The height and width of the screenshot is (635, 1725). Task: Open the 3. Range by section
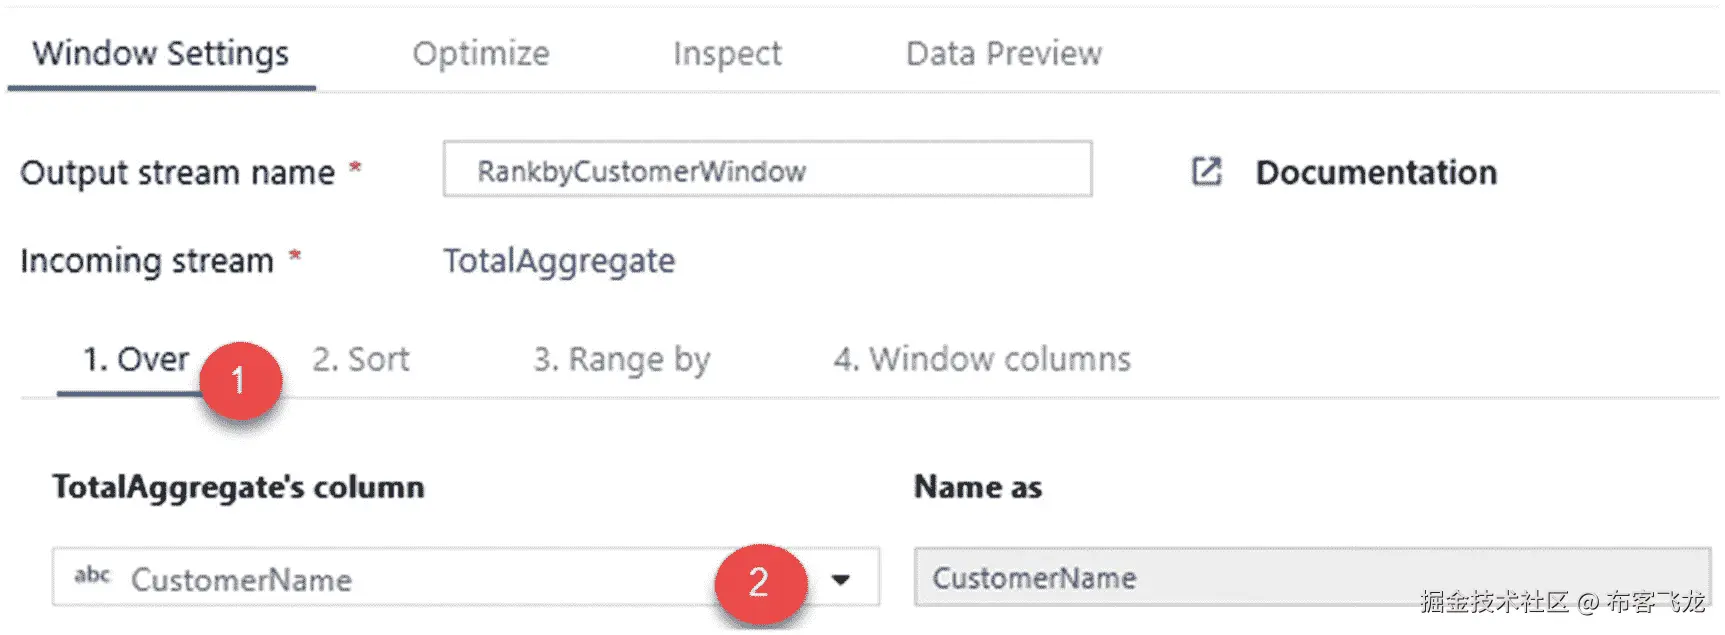[x=621, y=359]
